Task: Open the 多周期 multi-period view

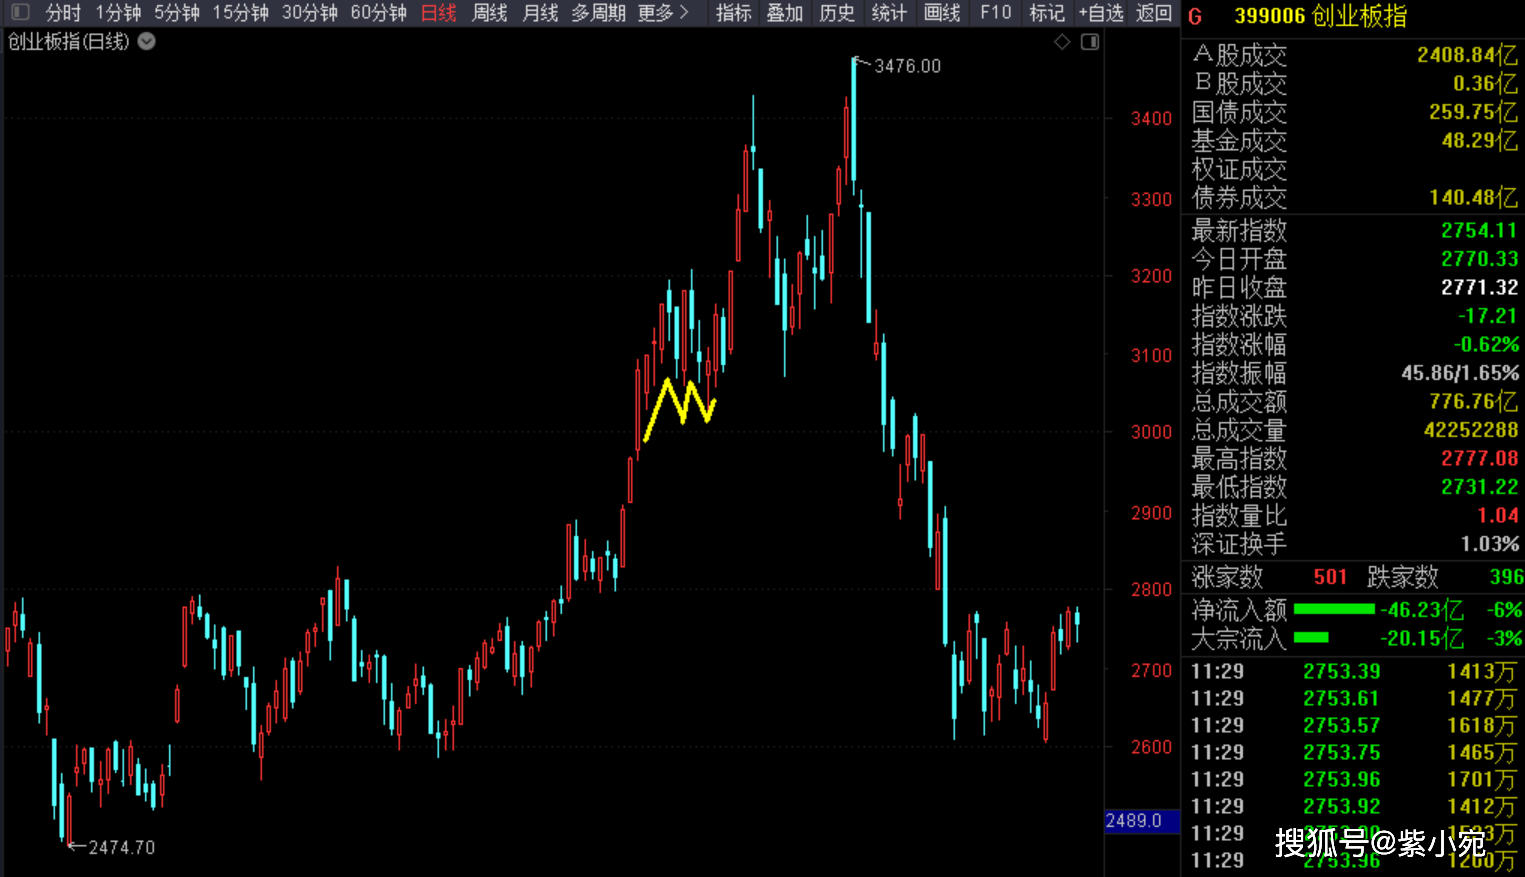Action: [x=599, y=13]
